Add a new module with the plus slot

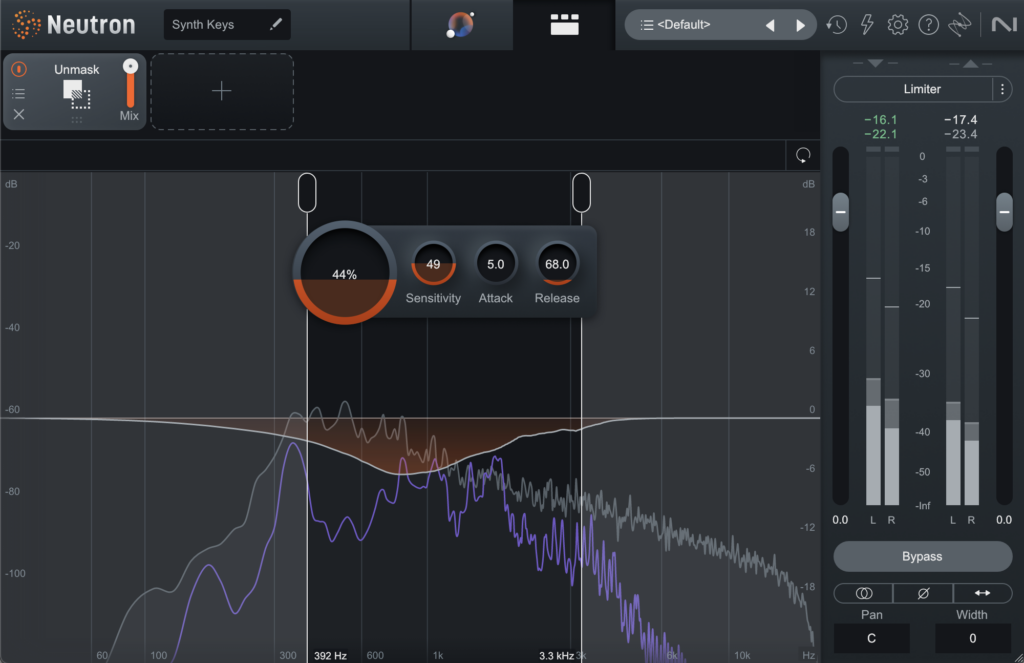(222, 91)
